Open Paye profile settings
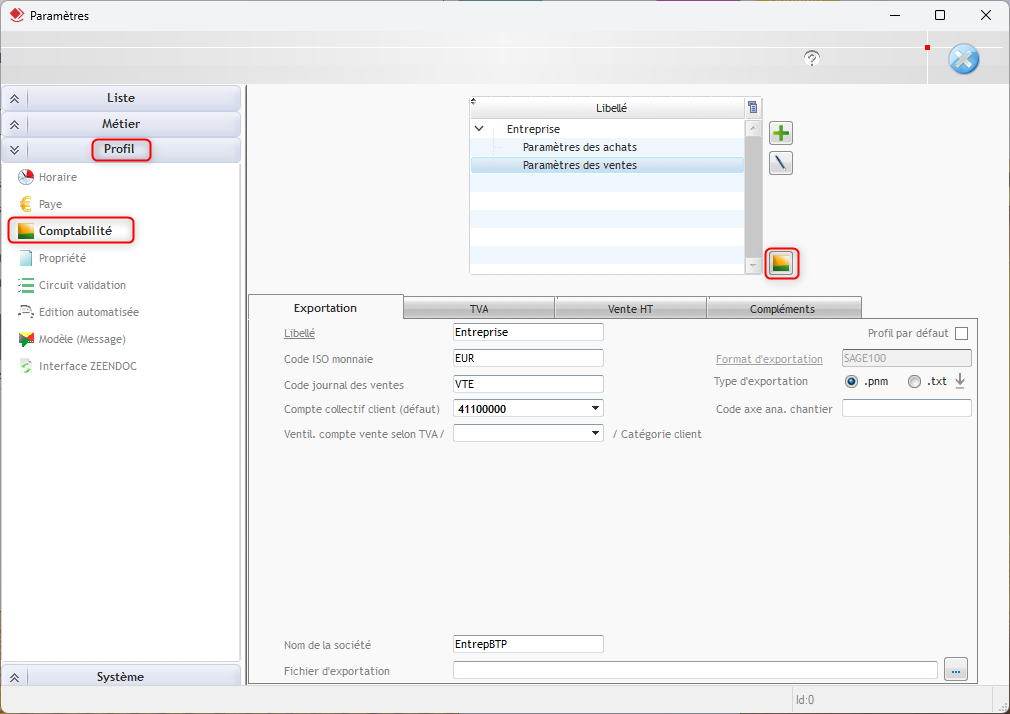 [50, 204]
